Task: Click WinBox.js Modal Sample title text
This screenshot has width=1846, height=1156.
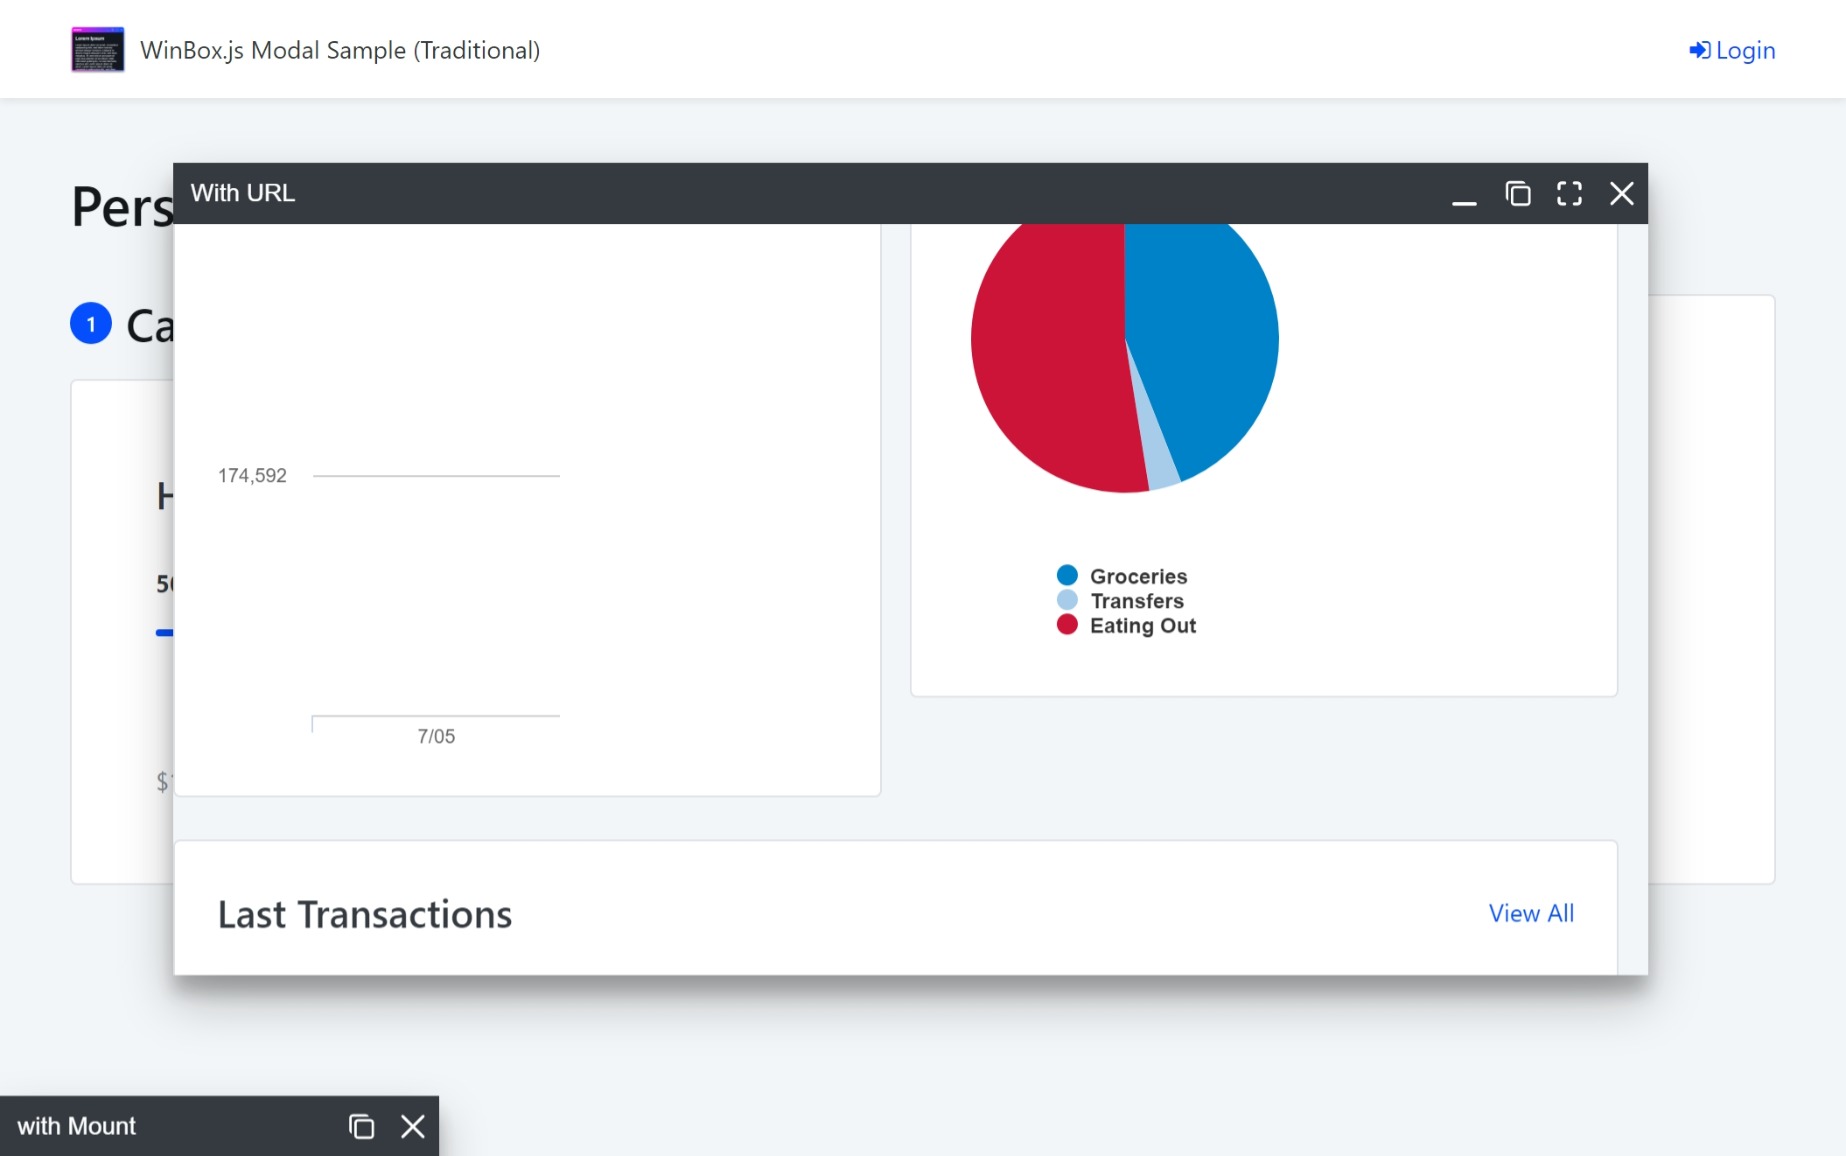Action: tap(340, 50)
